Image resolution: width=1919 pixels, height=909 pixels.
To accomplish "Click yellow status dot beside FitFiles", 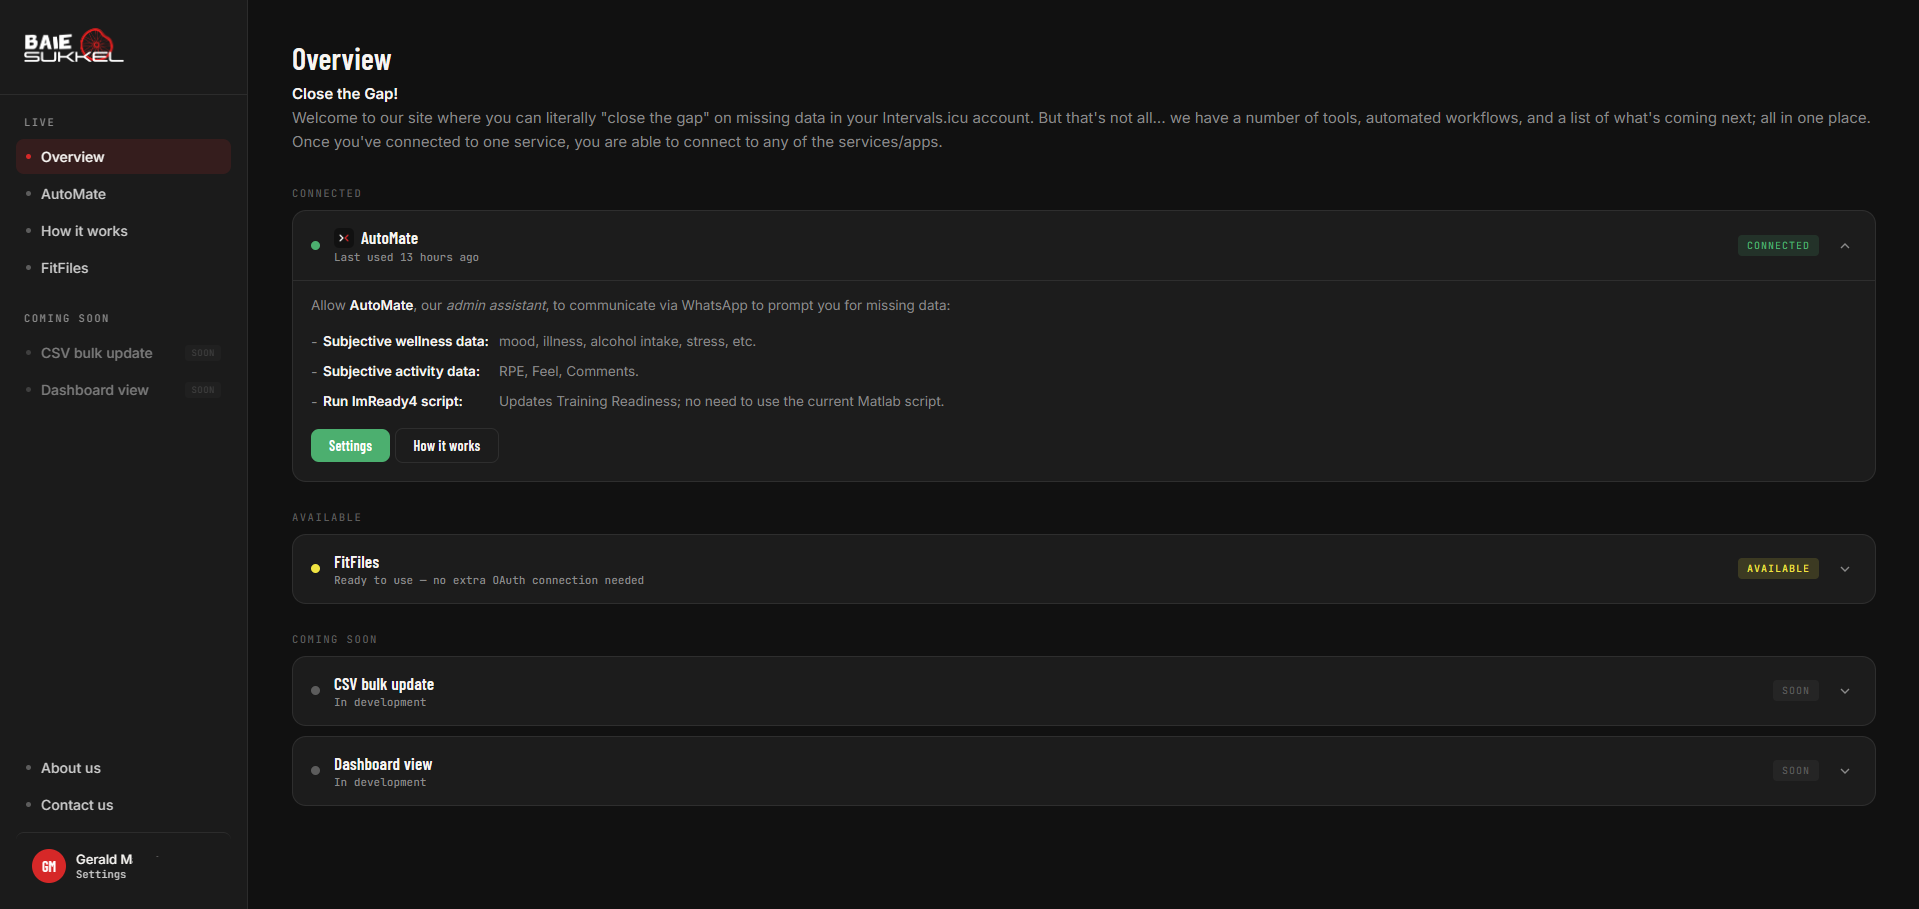I will [x=316, y=569].
